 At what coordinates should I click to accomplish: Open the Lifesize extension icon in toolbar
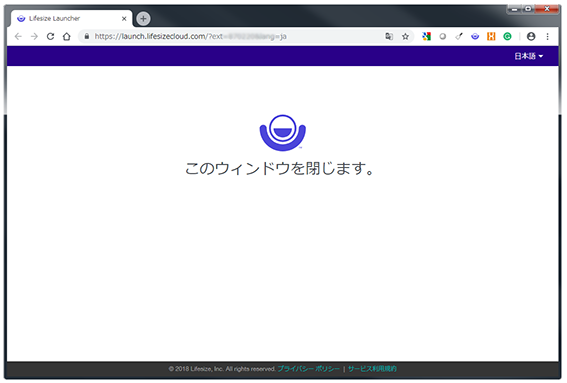click(x=475, y=36)
